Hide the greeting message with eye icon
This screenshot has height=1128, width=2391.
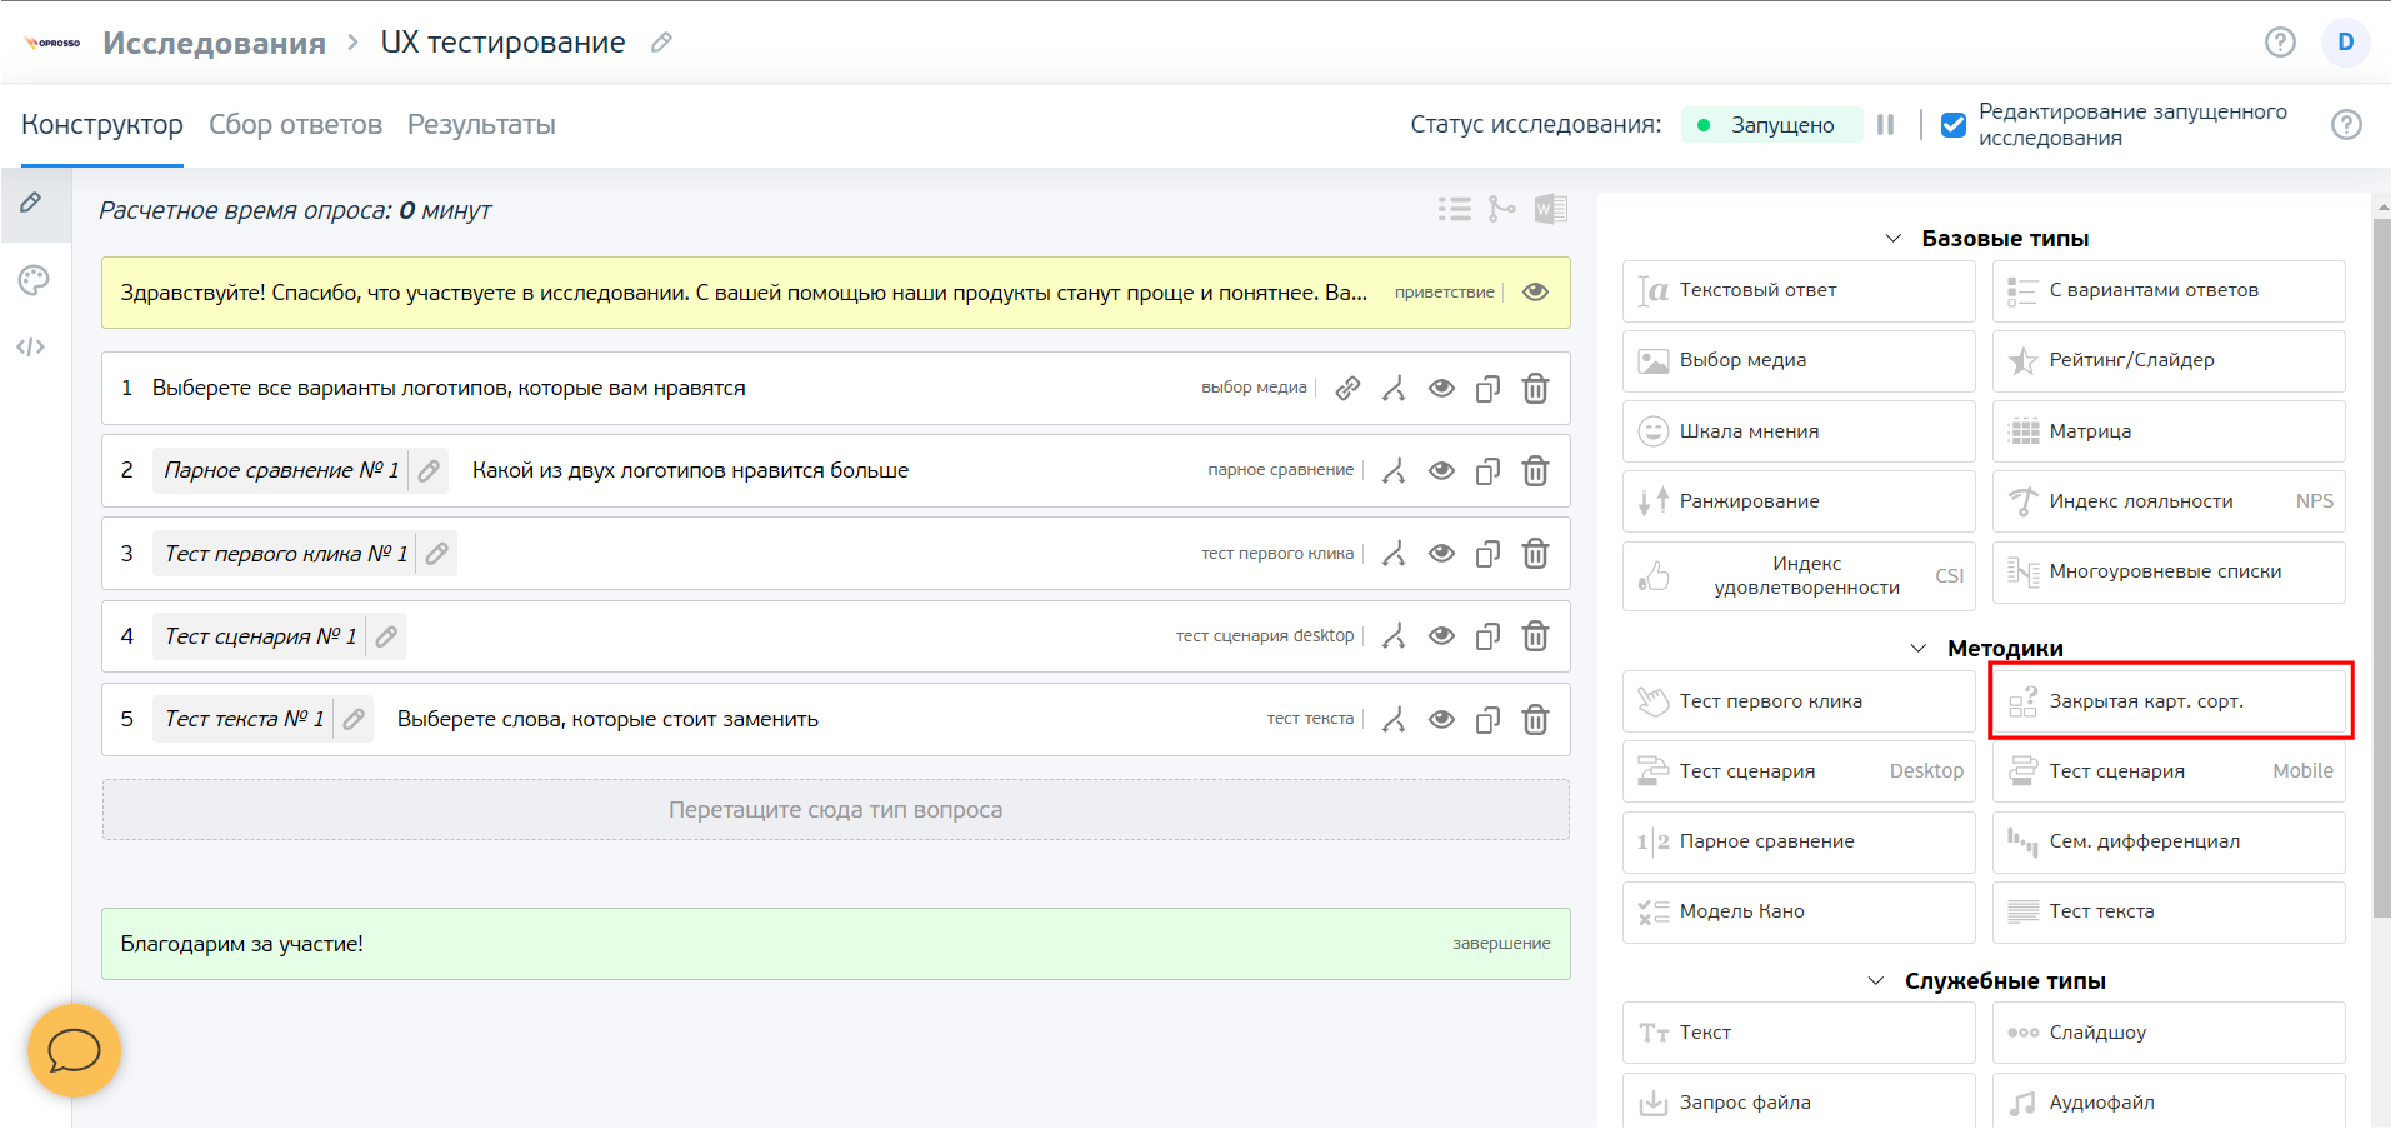tap(1535, 292)
